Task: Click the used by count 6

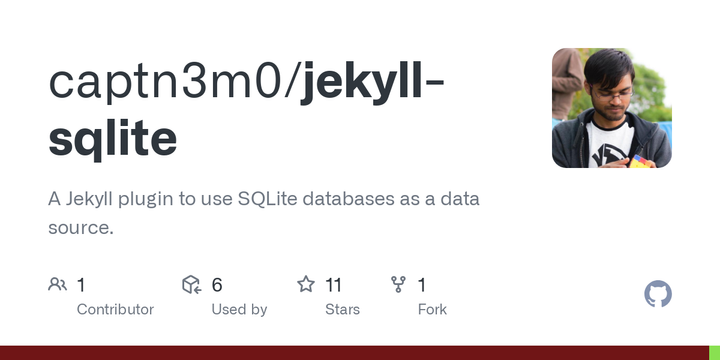Action: [217, 285]
